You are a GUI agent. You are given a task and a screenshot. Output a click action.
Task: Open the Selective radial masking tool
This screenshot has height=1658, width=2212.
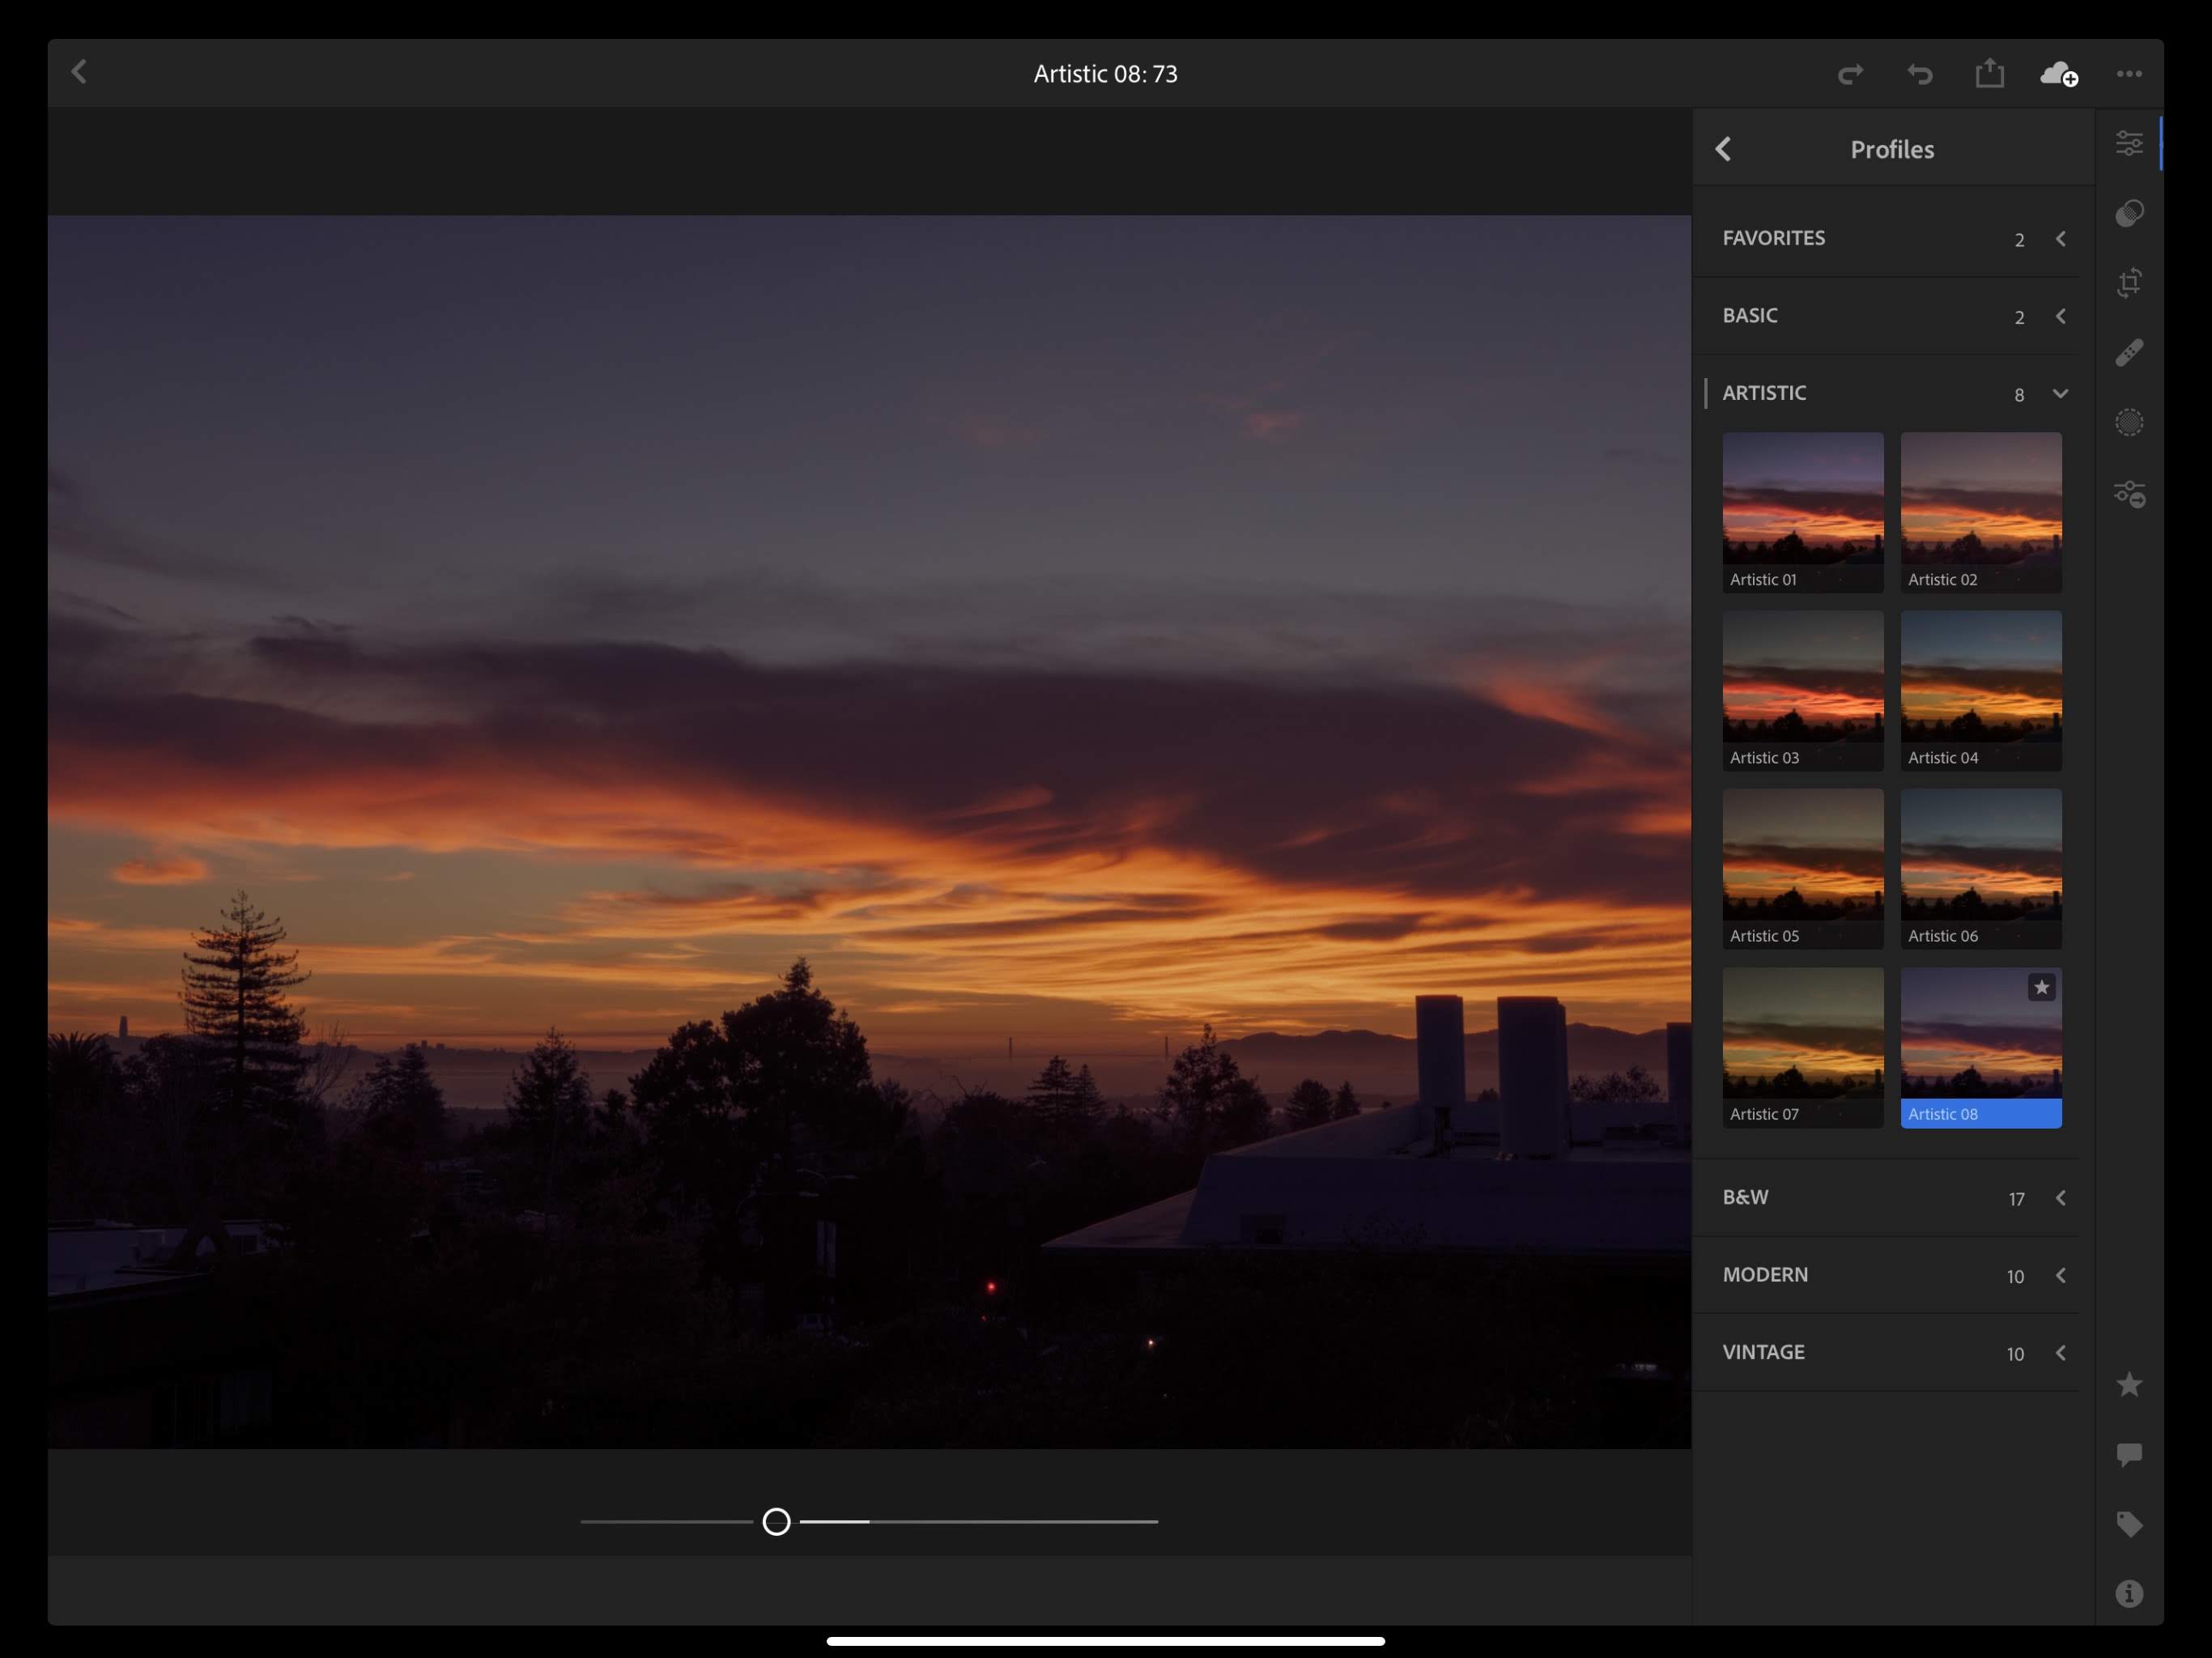pyautogui.click(x=2129, y=423)
